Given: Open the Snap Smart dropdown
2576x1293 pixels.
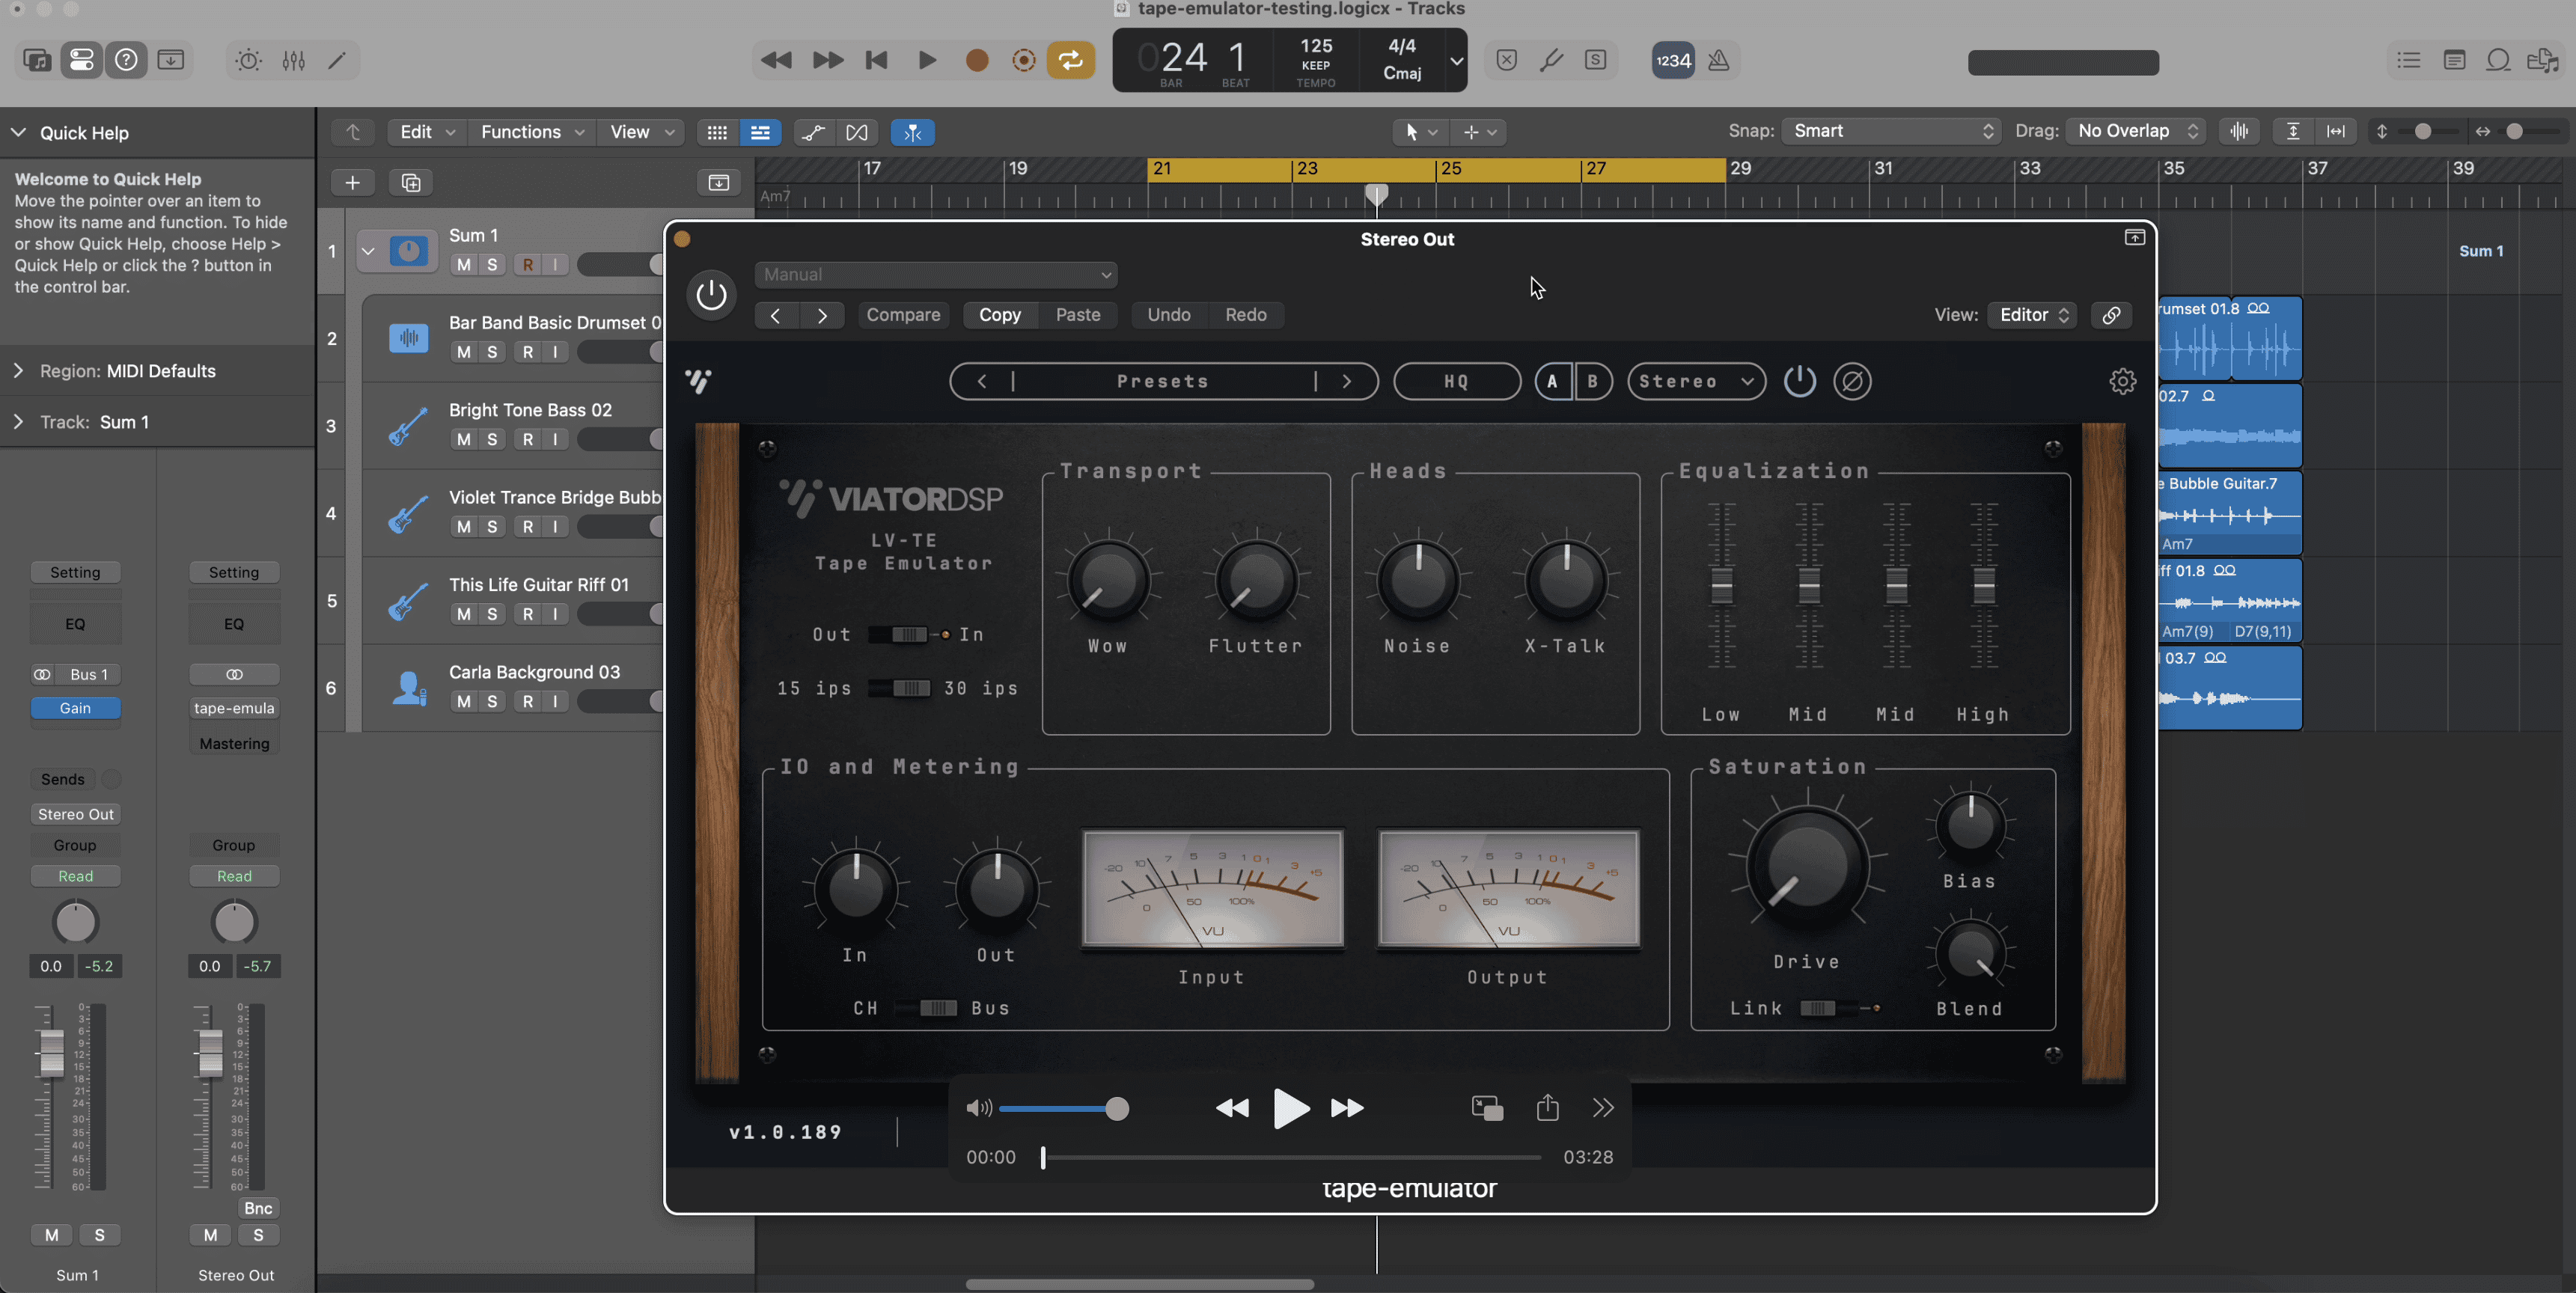Looking at the screenshot, I should pos(1891,131).
